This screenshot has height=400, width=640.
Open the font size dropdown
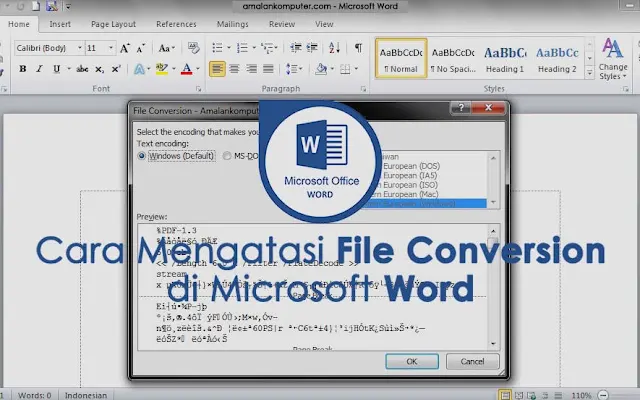click(111, 48)
